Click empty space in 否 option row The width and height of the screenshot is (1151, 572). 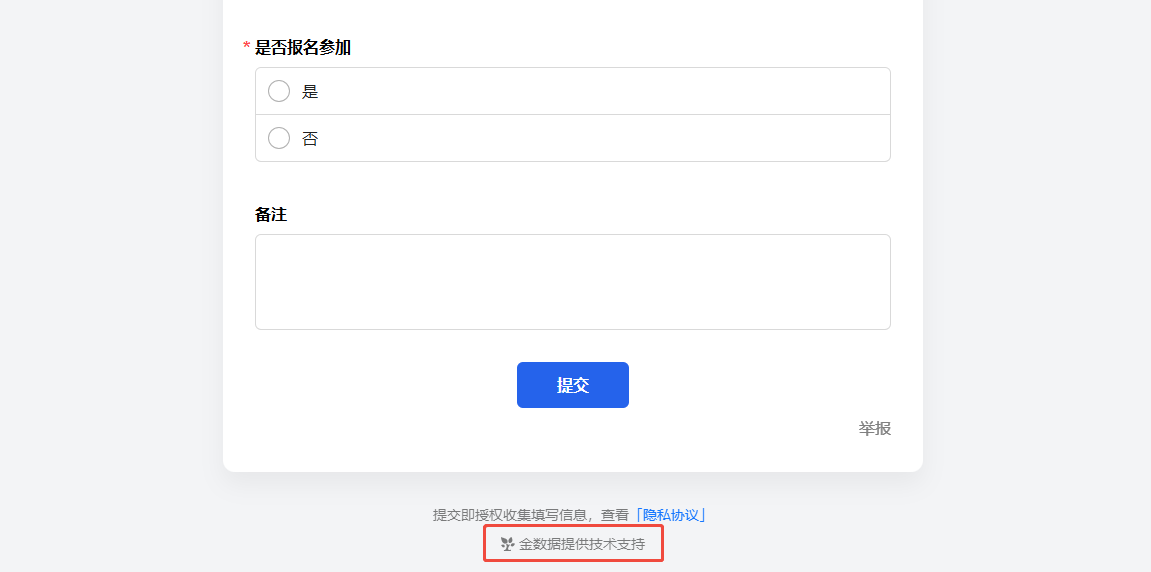point(600,138)
